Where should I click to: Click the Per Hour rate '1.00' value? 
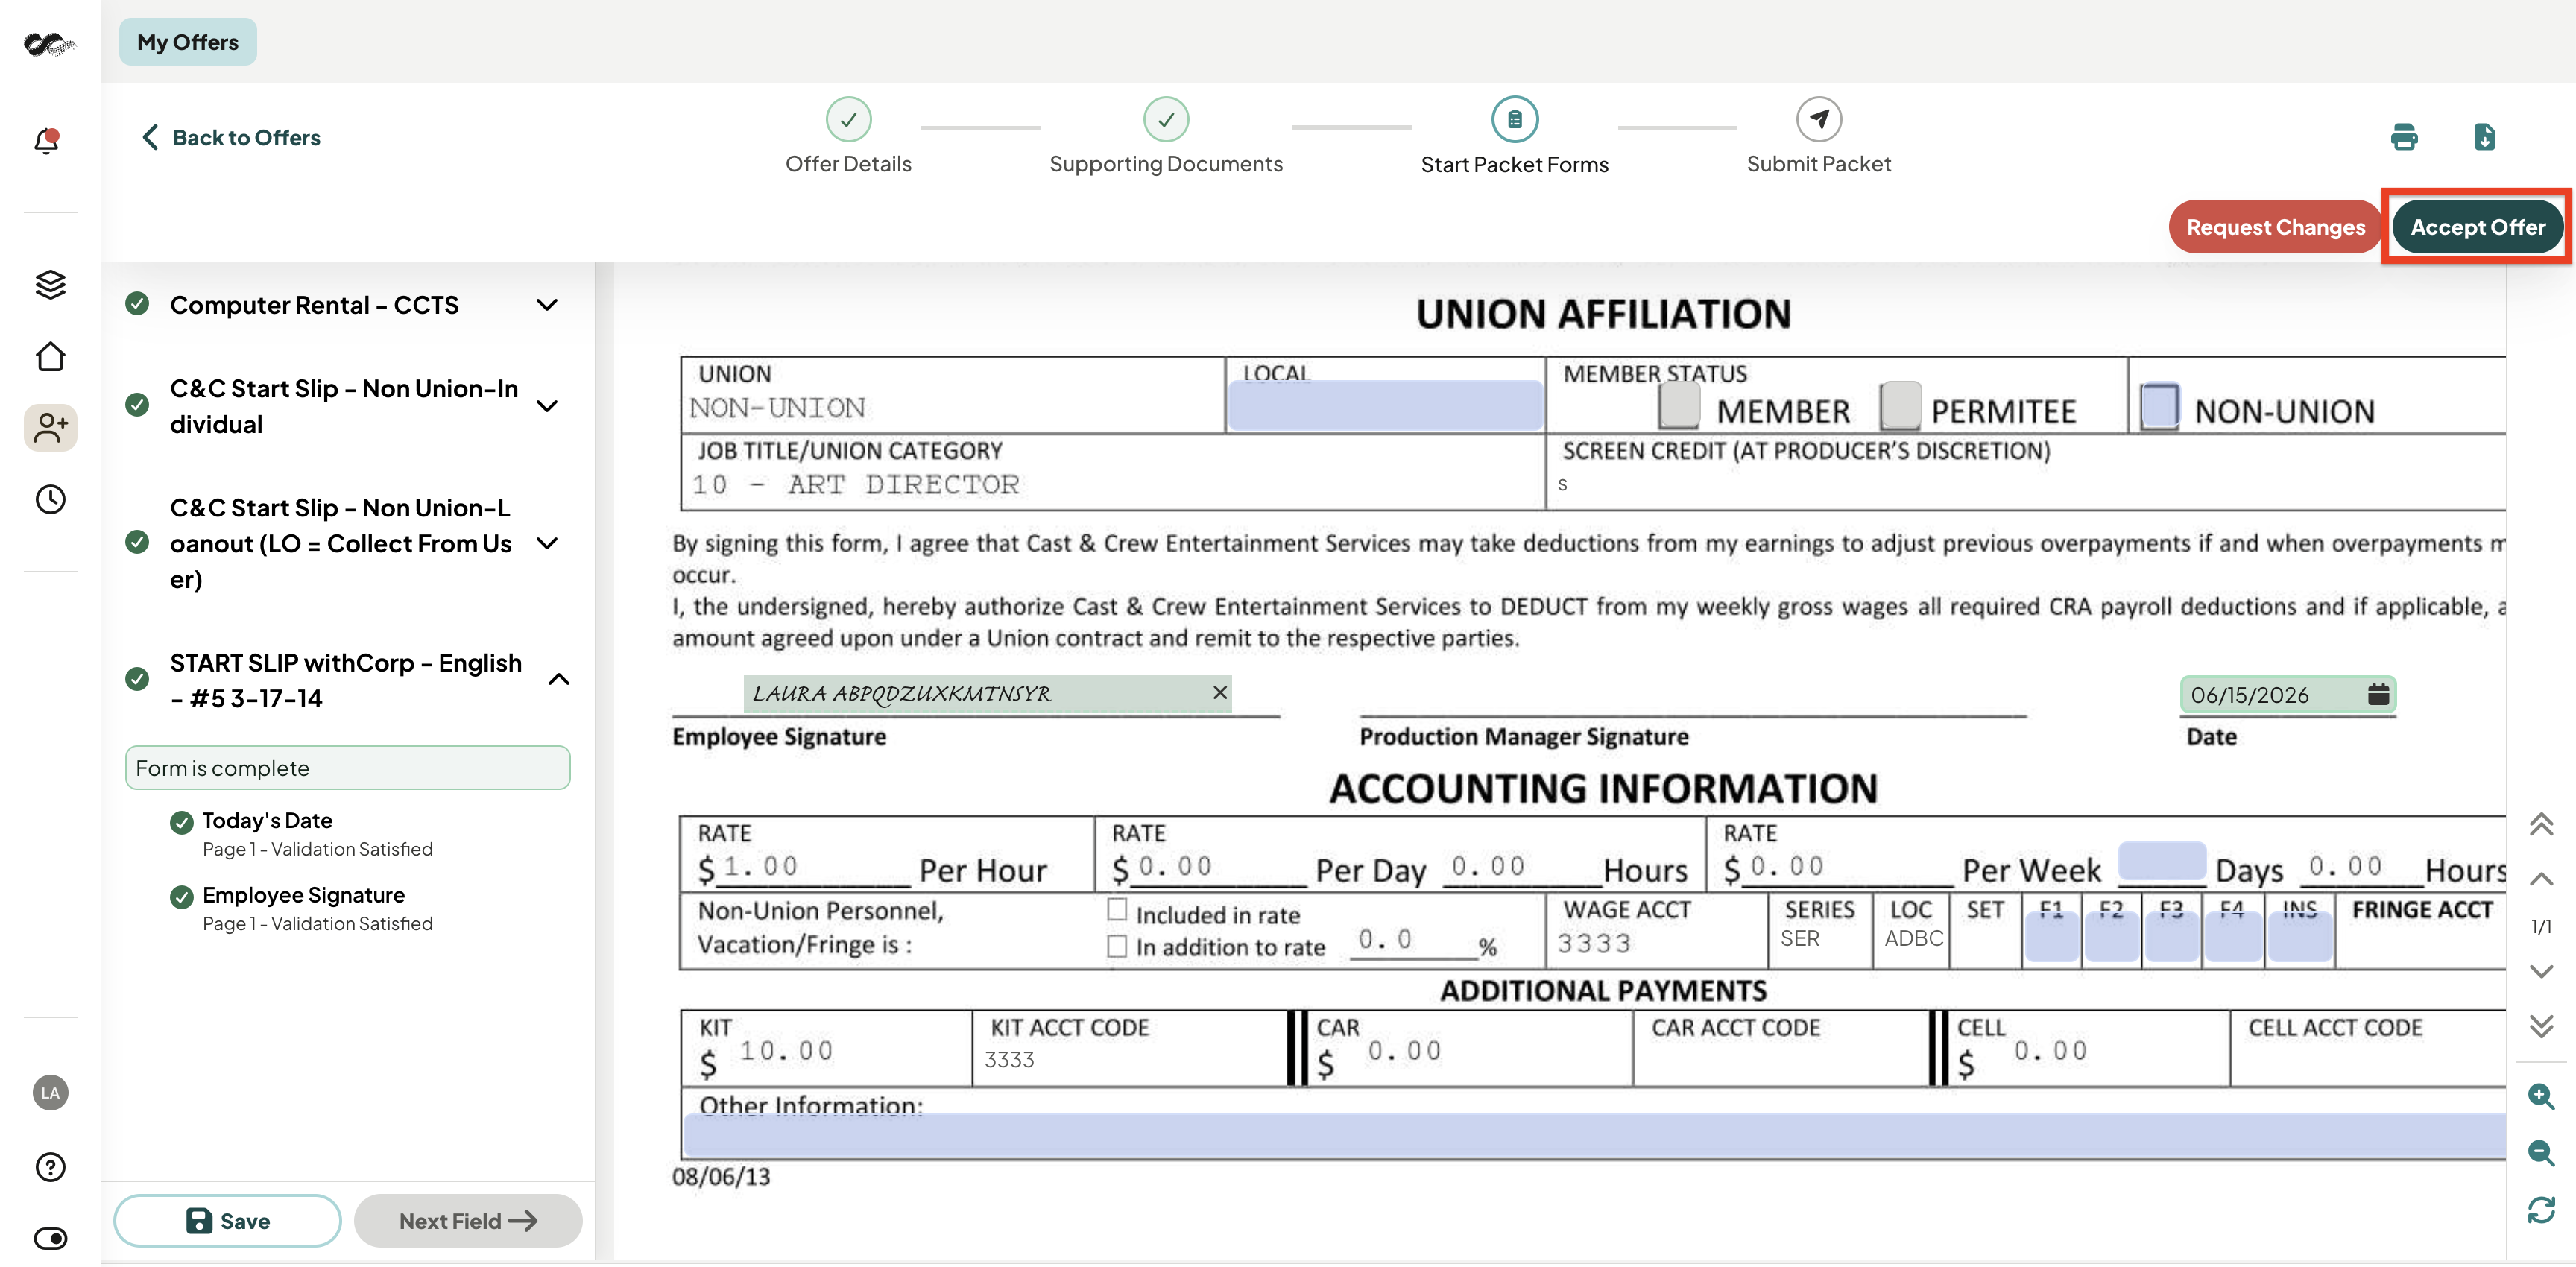coord(761,866)
